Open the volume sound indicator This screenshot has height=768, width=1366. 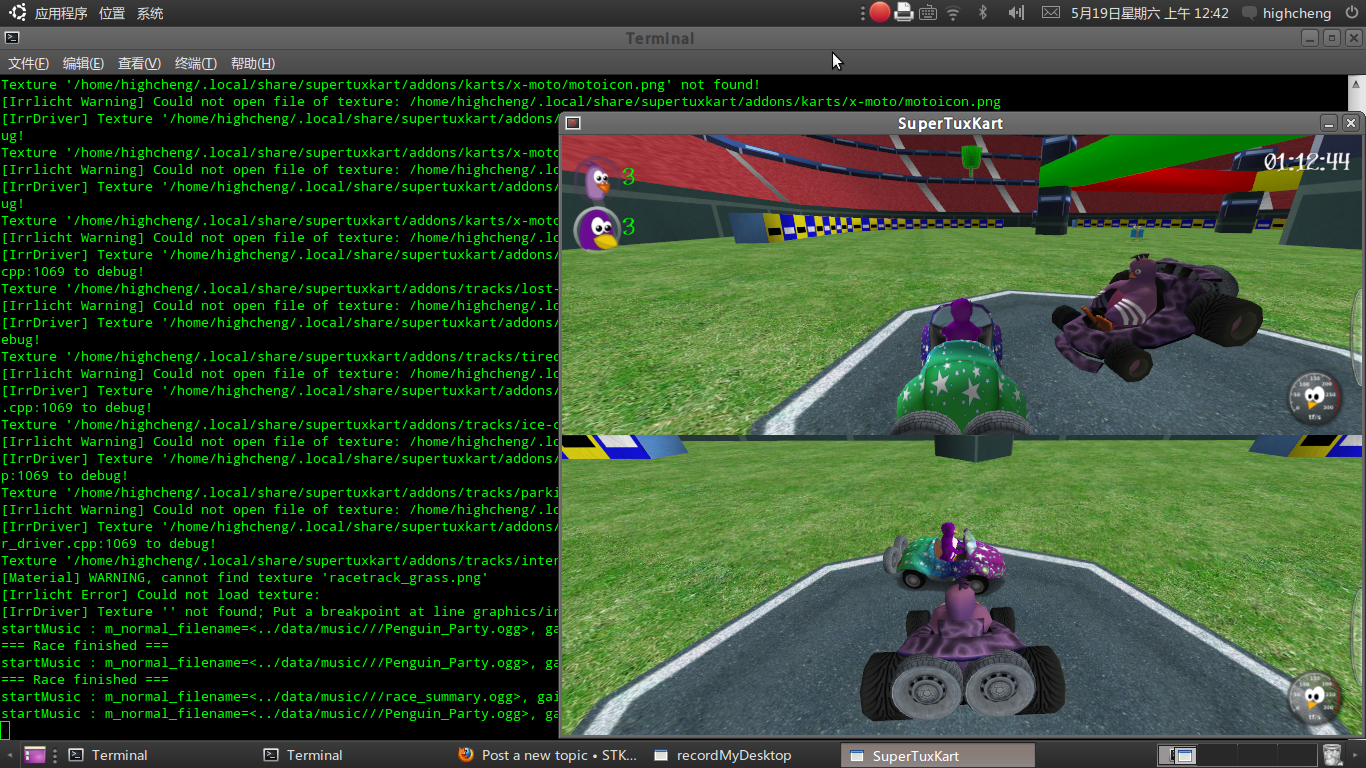coord(1016,13)
